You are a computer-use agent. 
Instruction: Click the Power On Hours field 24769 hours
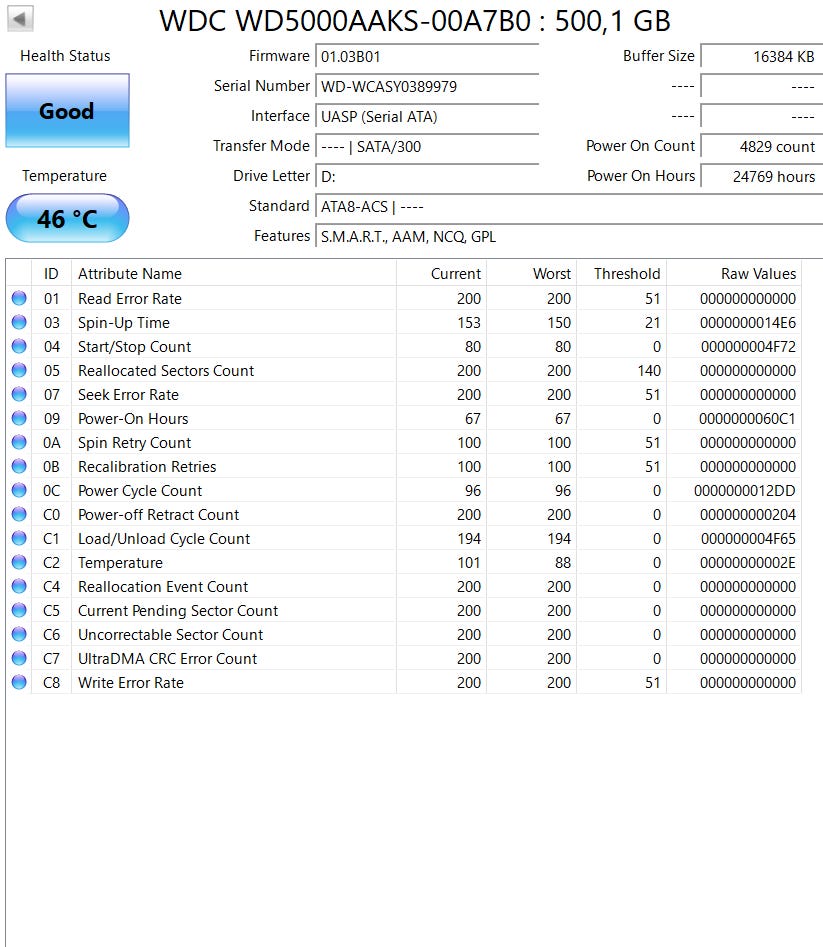(x=761, y=176)
